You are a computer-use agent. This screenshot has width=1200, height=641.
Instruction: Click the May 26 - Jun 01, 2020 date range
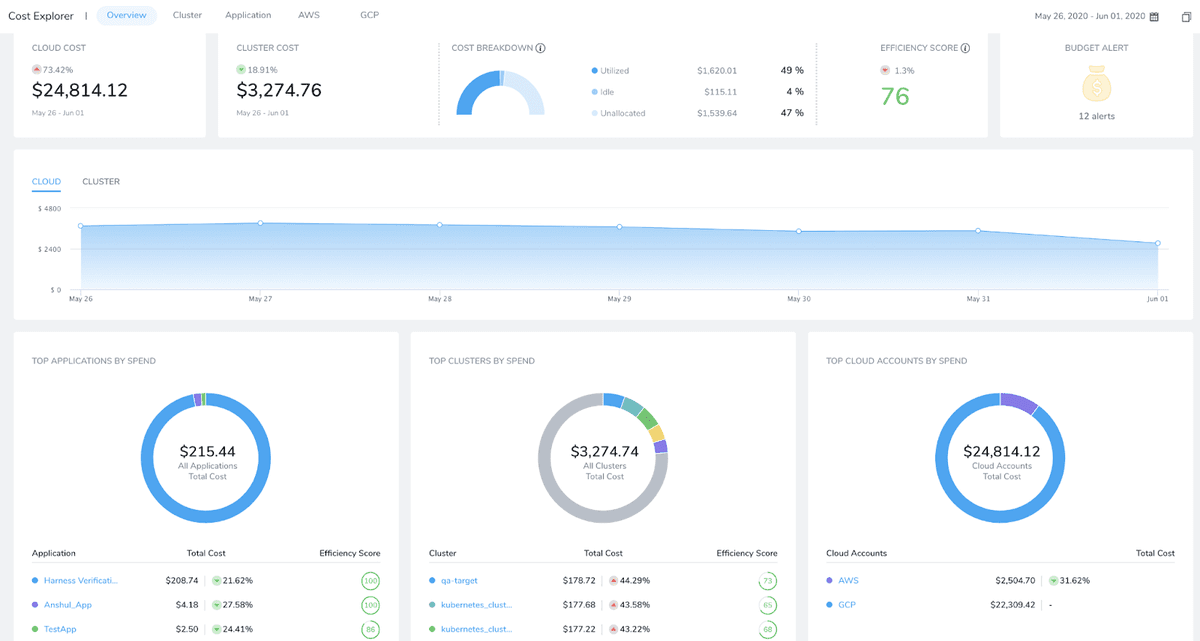1089,17
